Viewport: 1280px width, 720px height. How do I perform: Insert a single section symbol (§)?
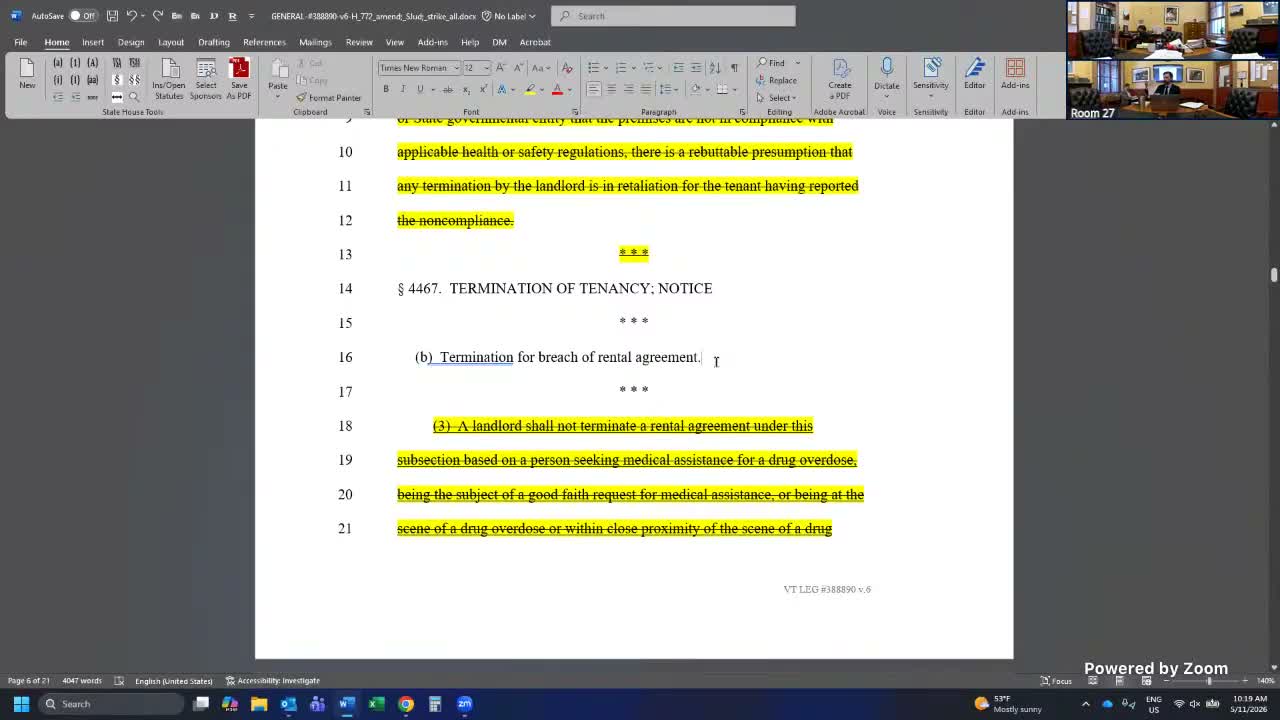117,80
